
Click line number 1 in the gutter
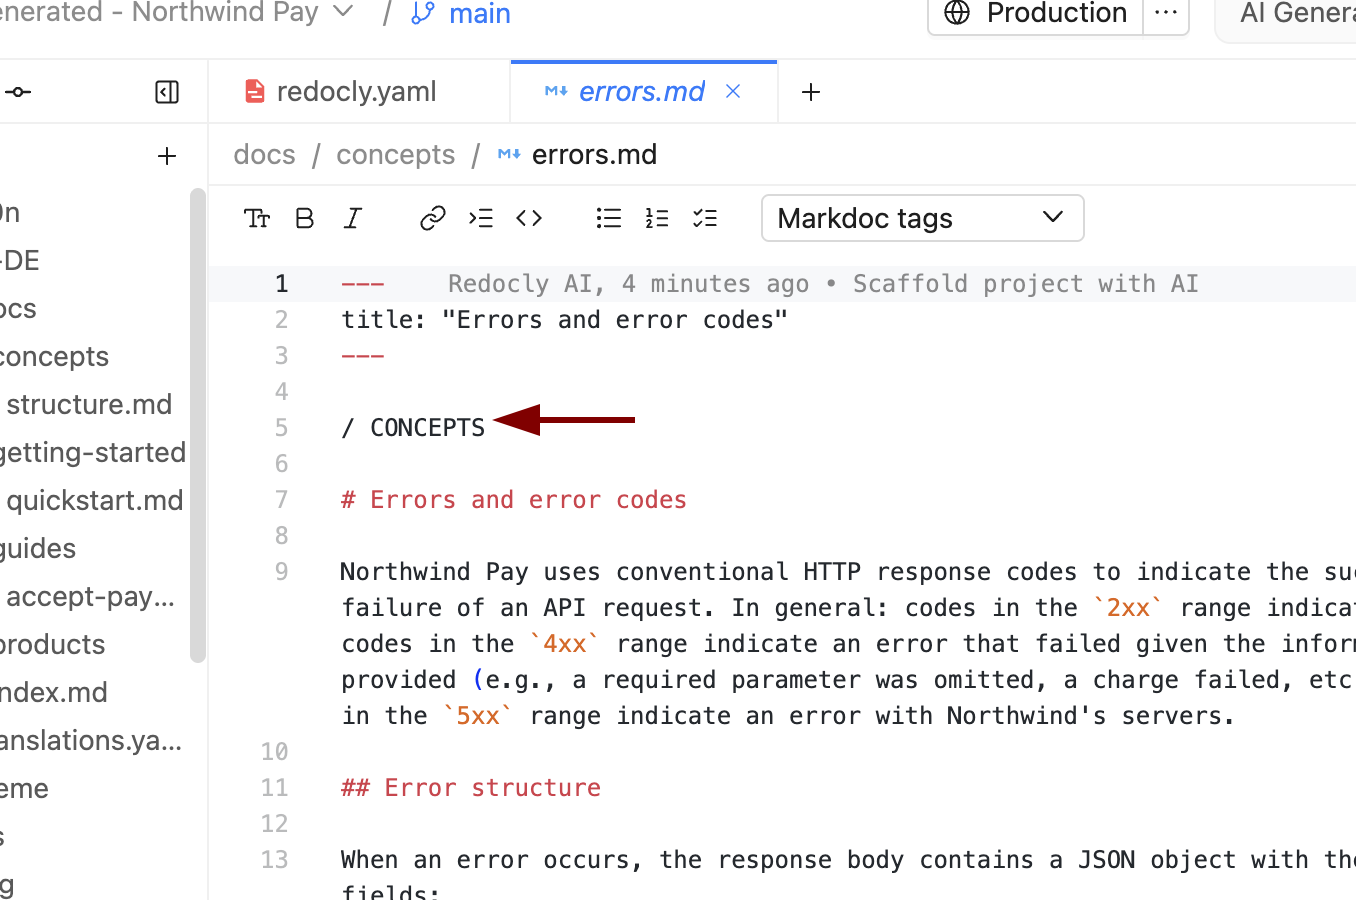(x=282, y=284)
